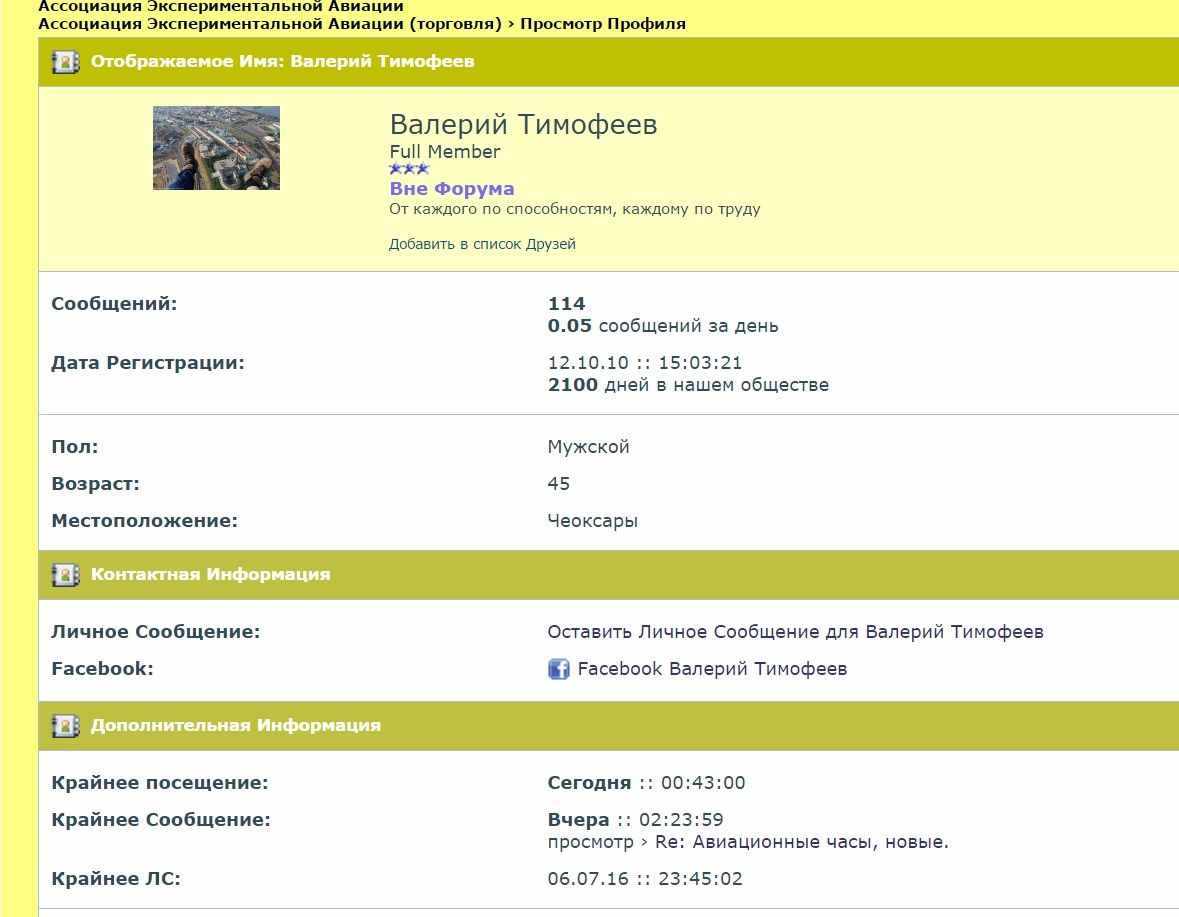Click the просмотр link under Крайнее Сообщение
The width and height of the screenshot is (1179, 917).
pyautogui.click(x=590, y=842)
